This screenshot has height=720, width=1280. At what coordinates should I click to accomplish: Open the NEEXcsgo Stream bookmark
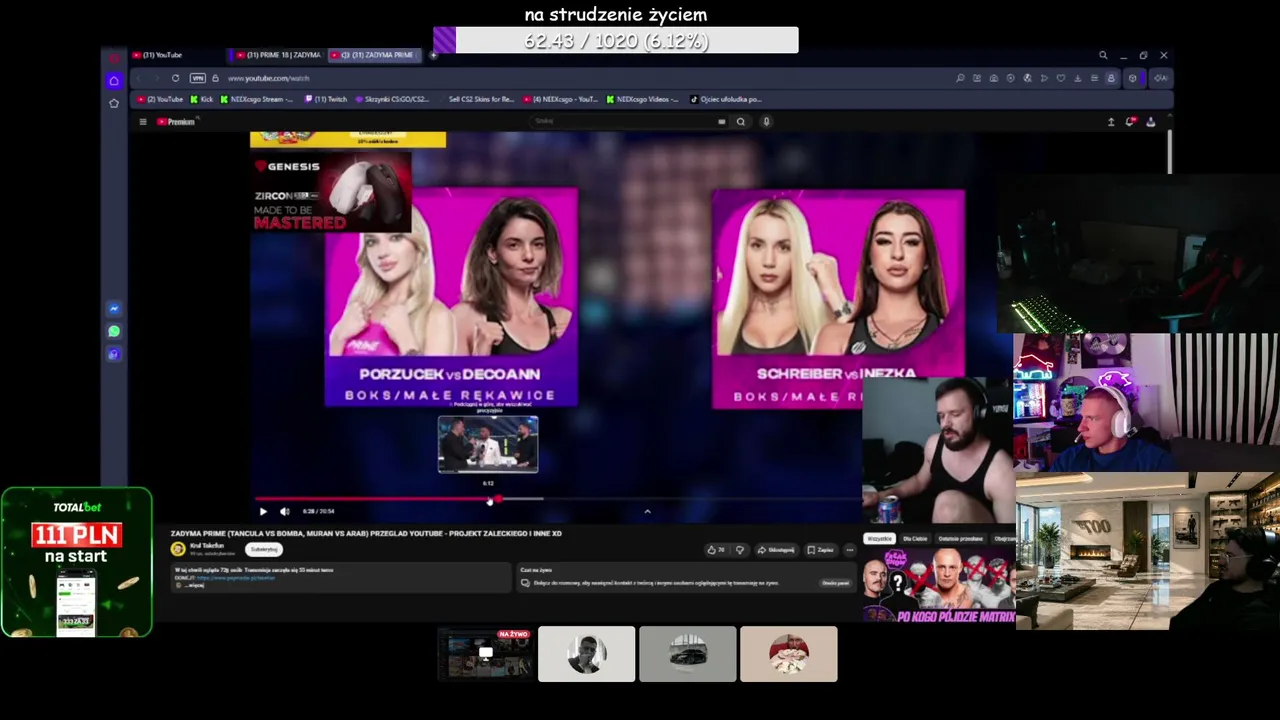tap(257, 99)
